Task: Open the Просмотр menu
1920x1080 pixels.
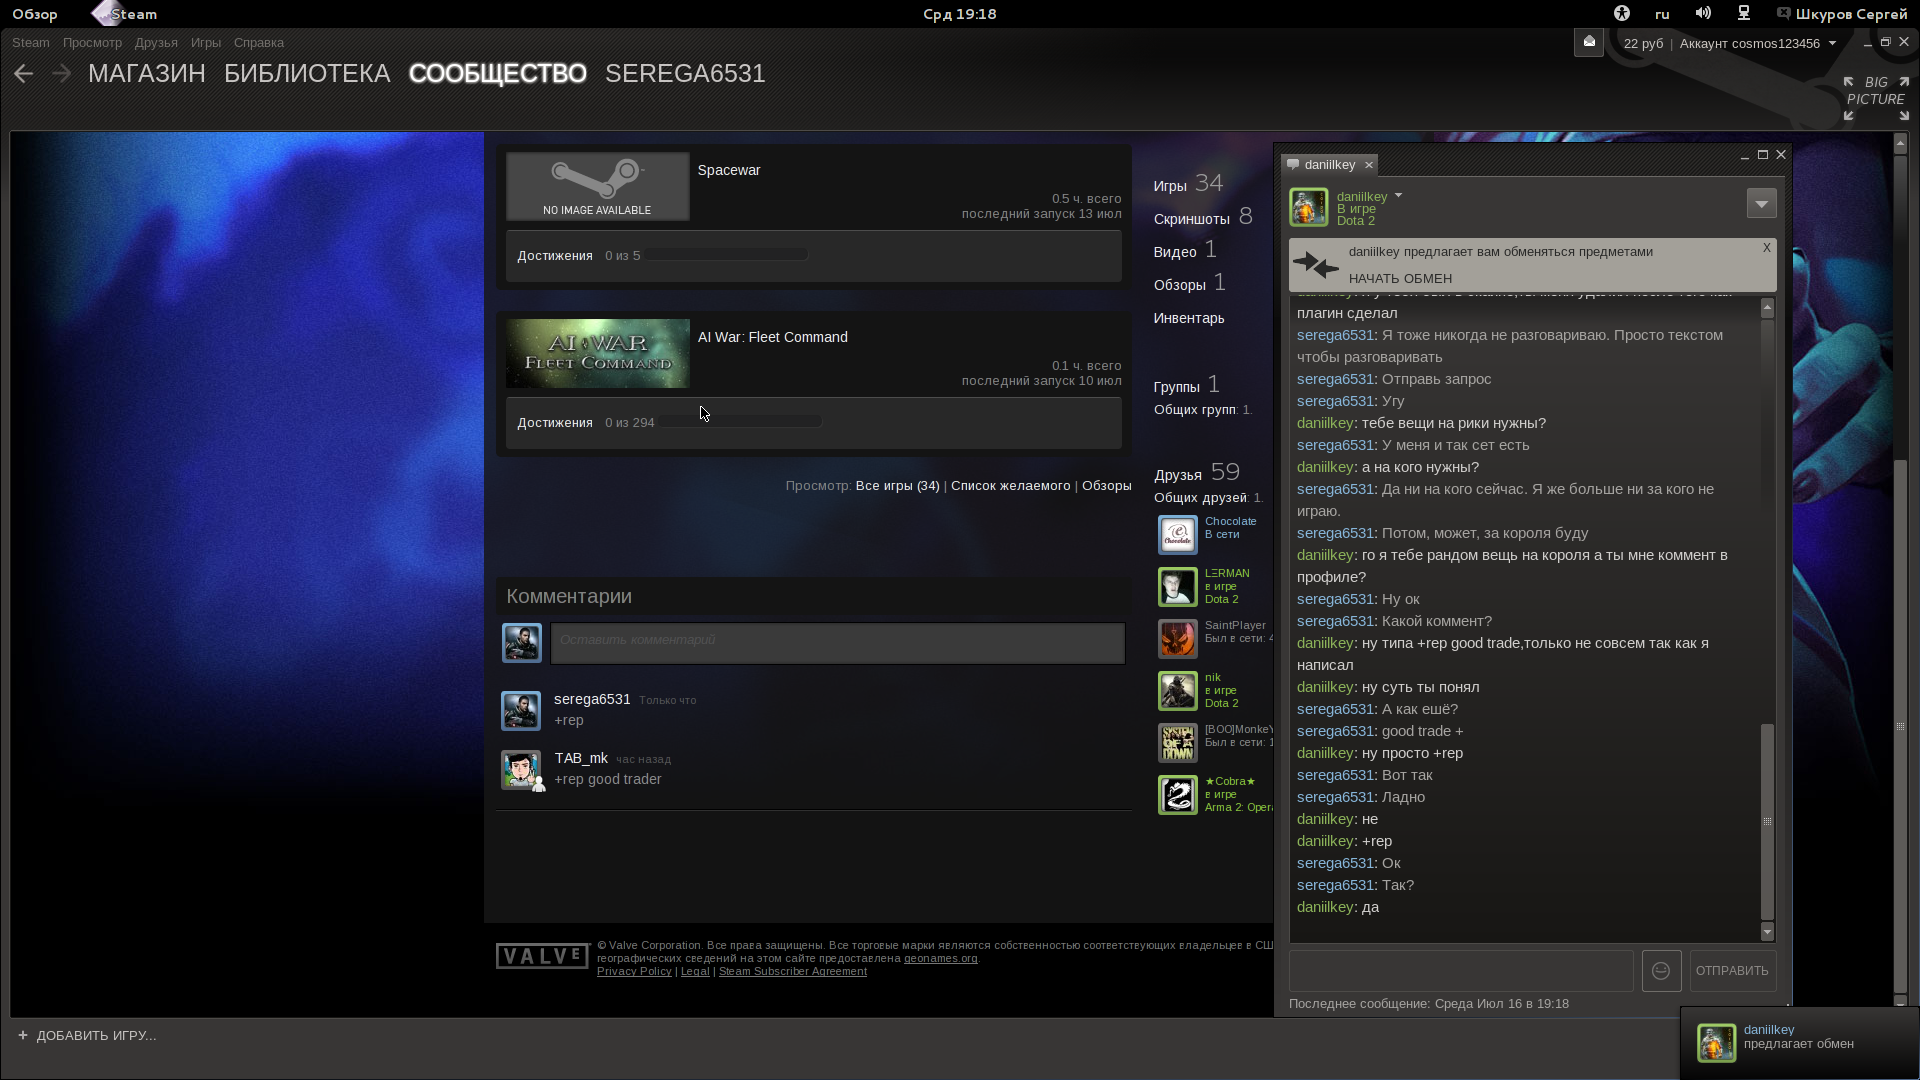Action: pos(92,43)
